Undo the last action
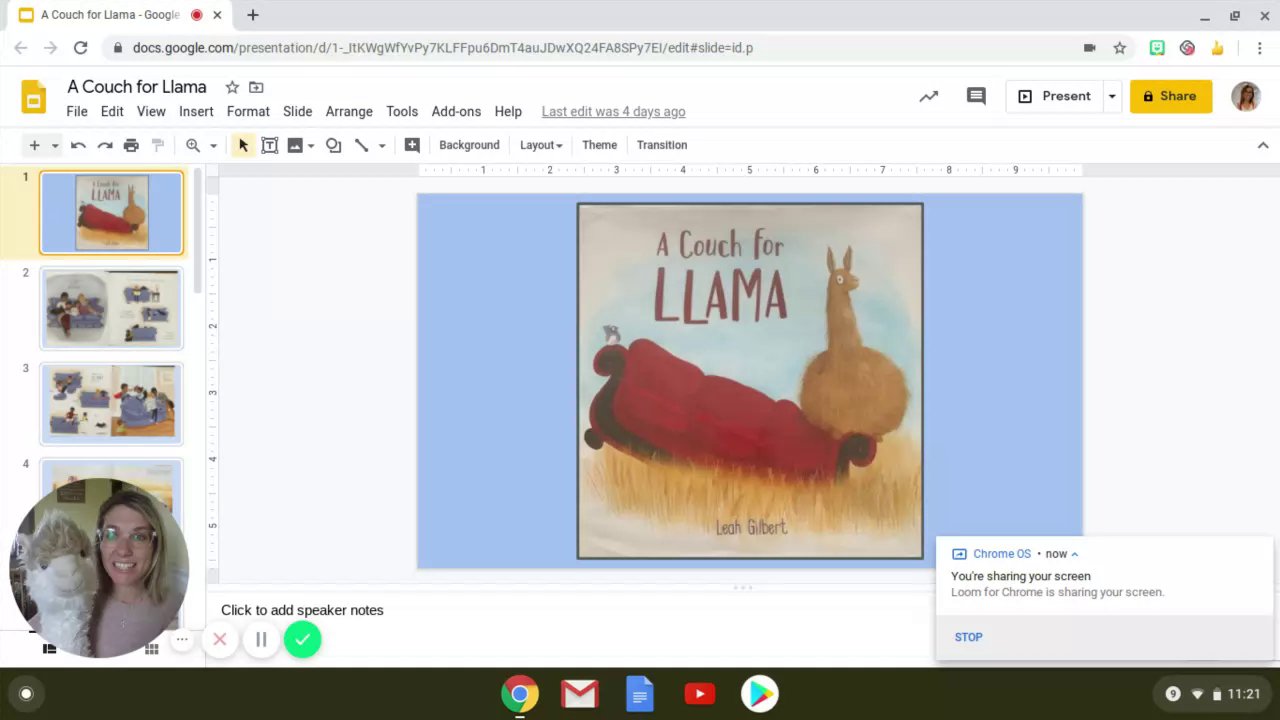1280x720 pixels. tap(78, 145)
